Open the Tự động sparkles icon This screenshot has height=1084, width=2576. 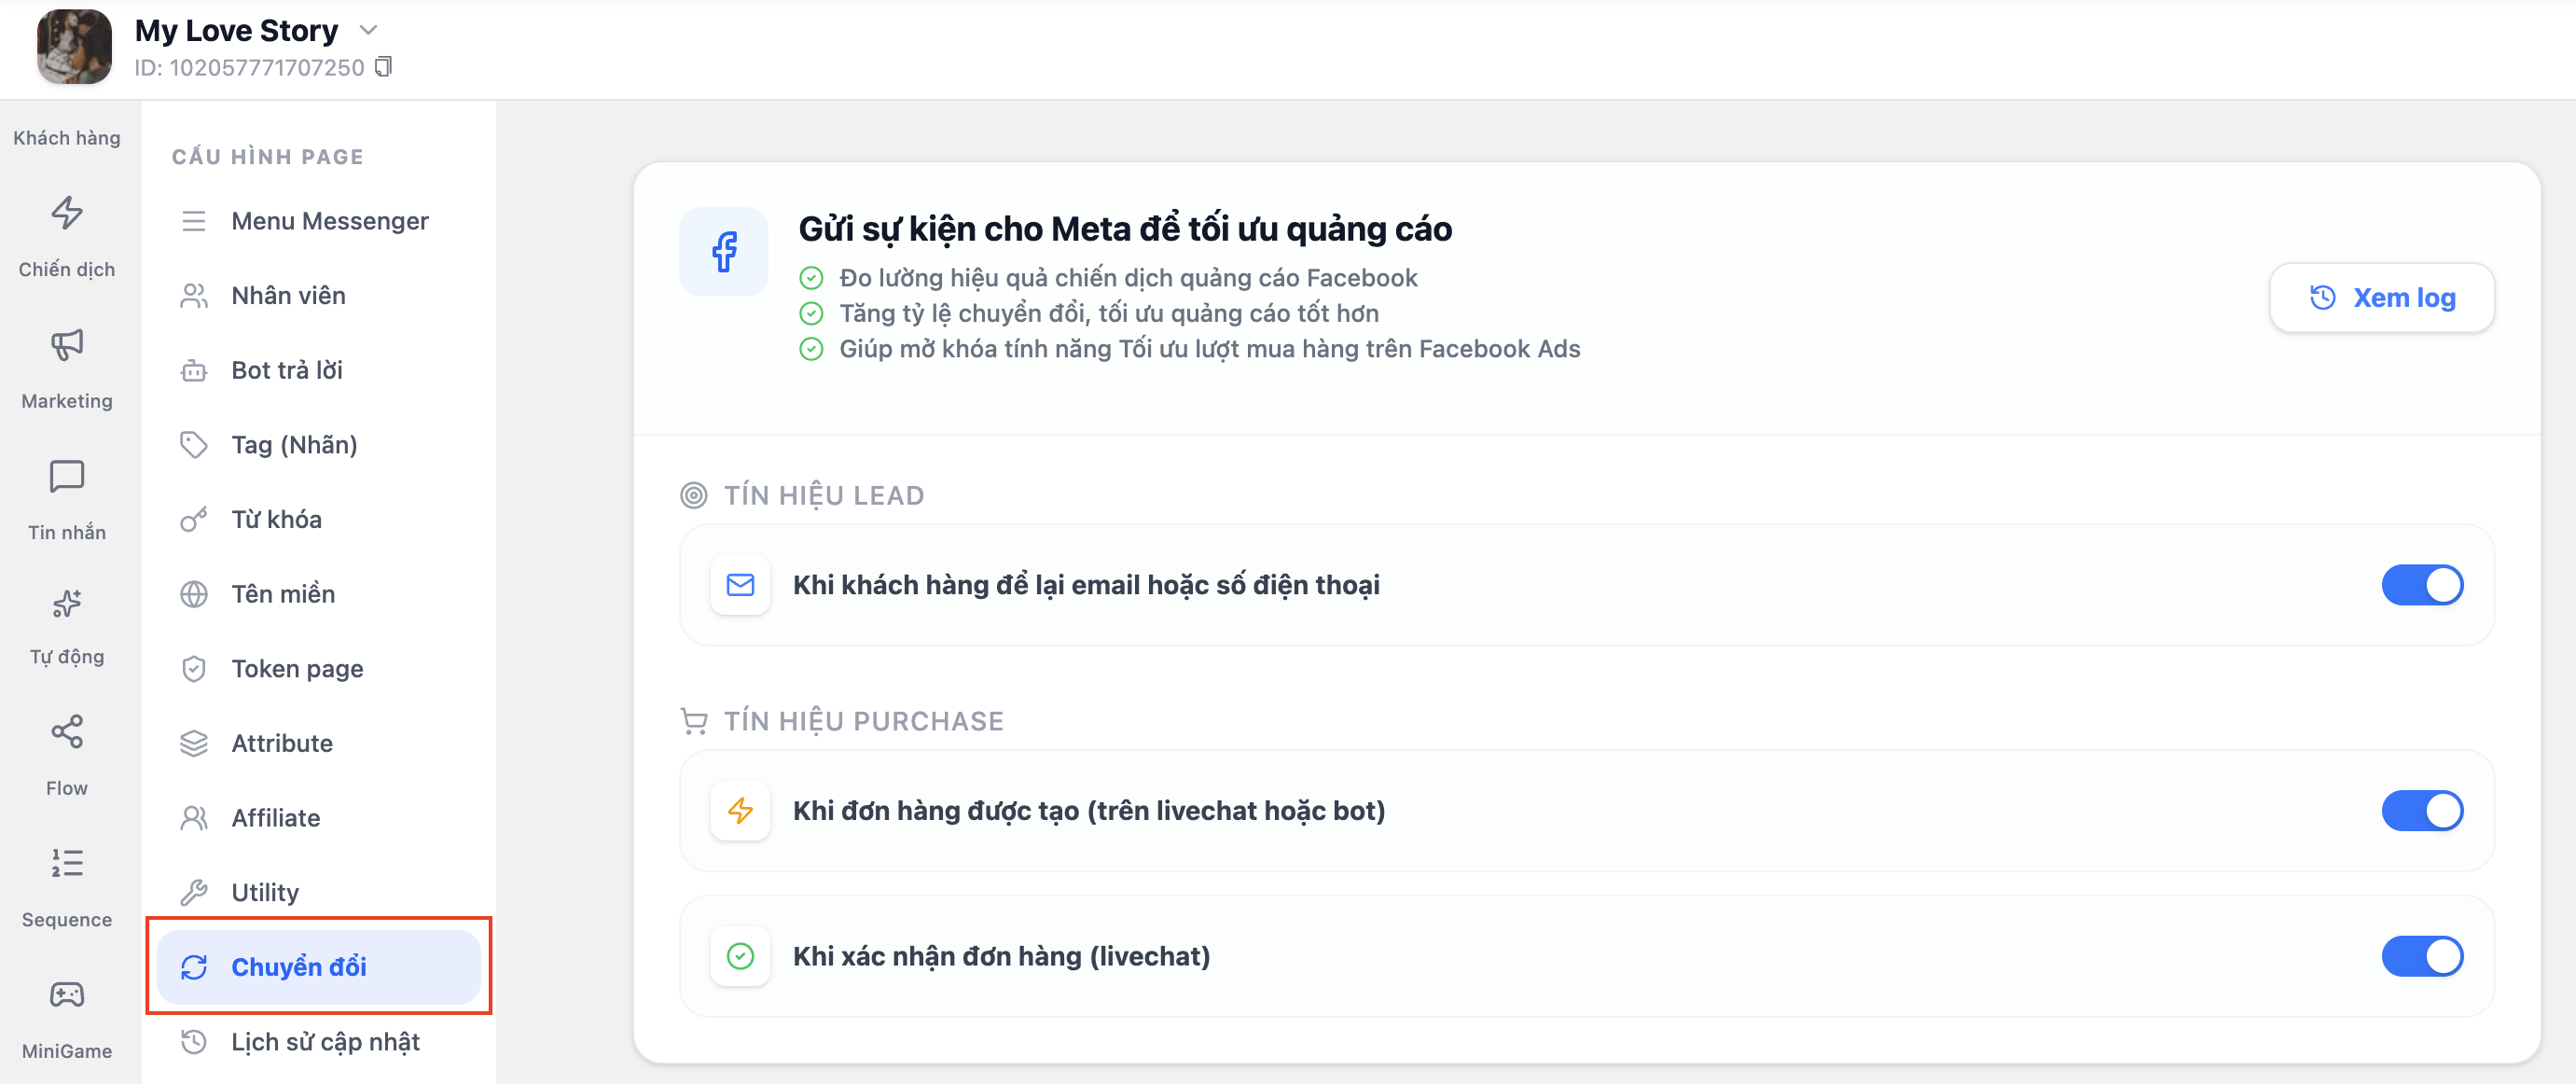[67, 604]
